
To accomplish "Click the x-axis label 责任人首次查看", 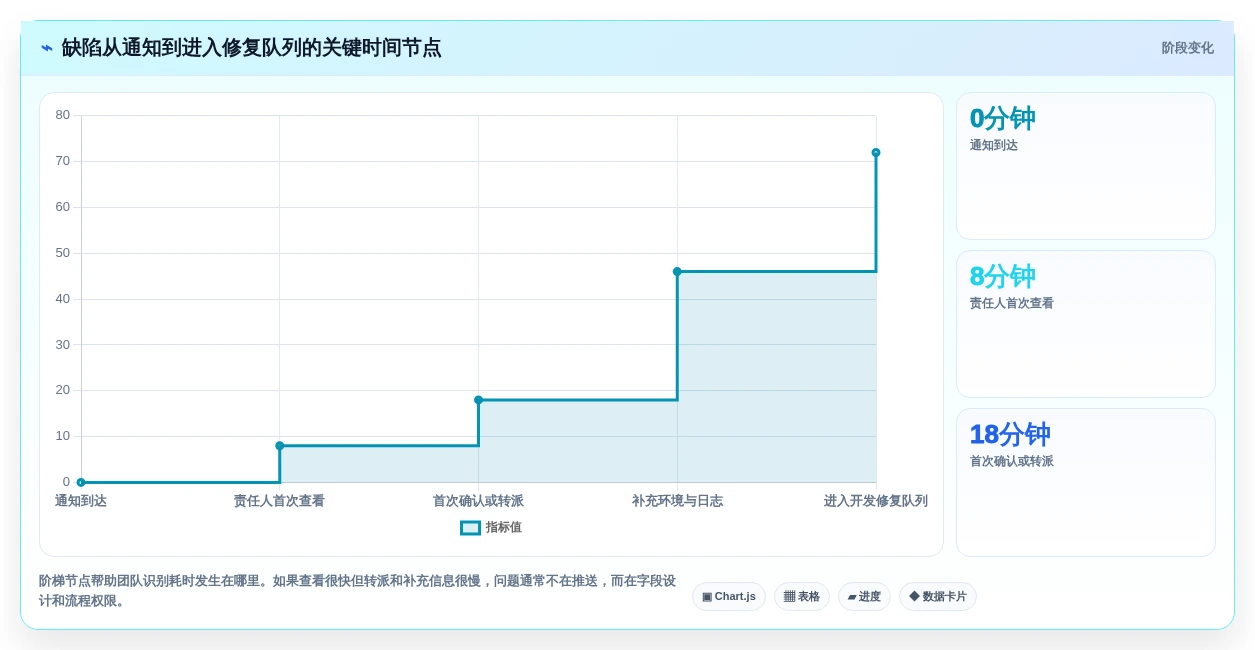I will pyautogui.click(x=279, y=501).
